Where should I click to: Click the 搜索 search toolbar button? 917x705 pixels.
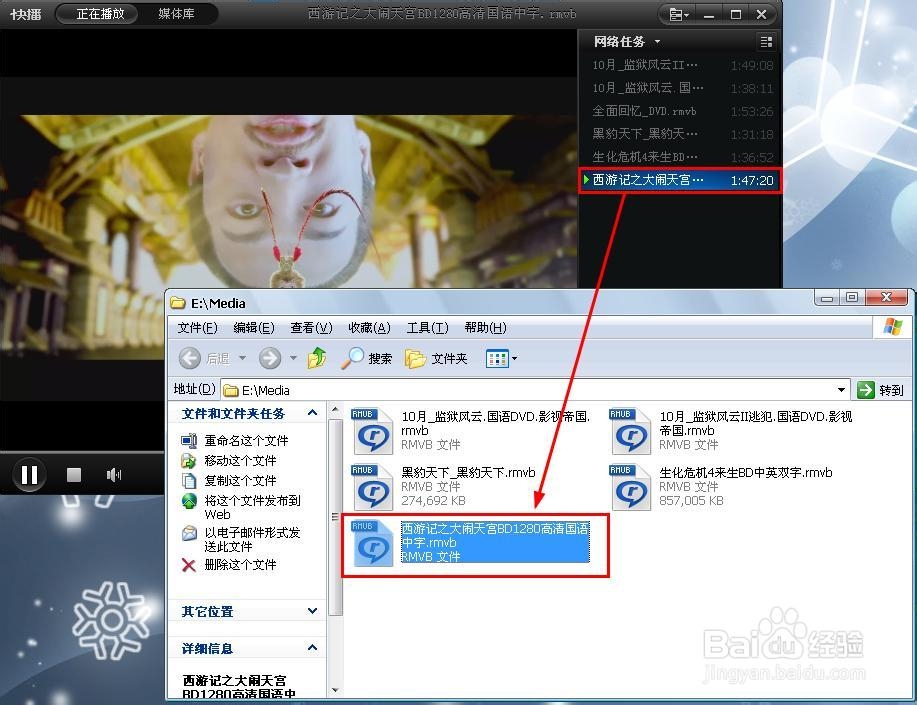(367, 358)
